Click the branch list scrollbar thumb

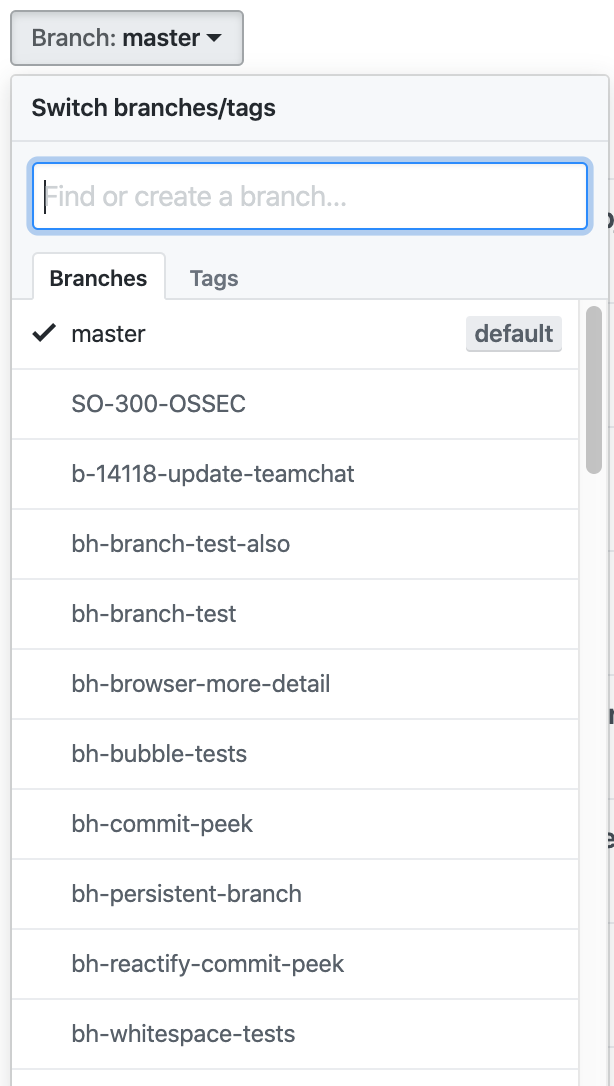[x=594, y=390]
